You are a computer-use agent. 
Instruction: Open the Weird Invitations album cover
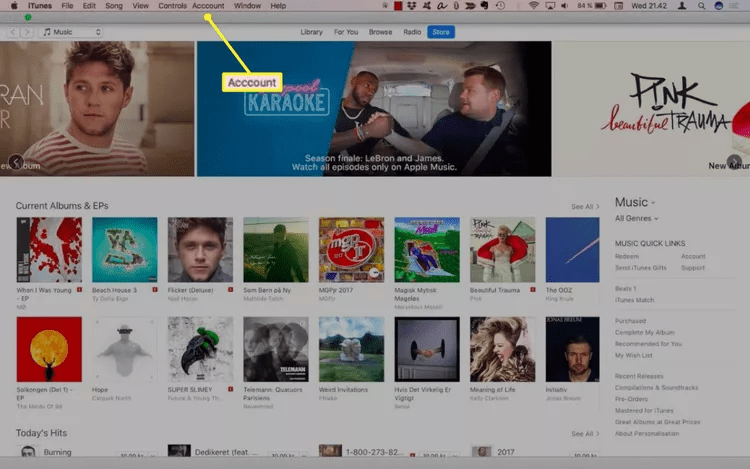pos(351,349)
